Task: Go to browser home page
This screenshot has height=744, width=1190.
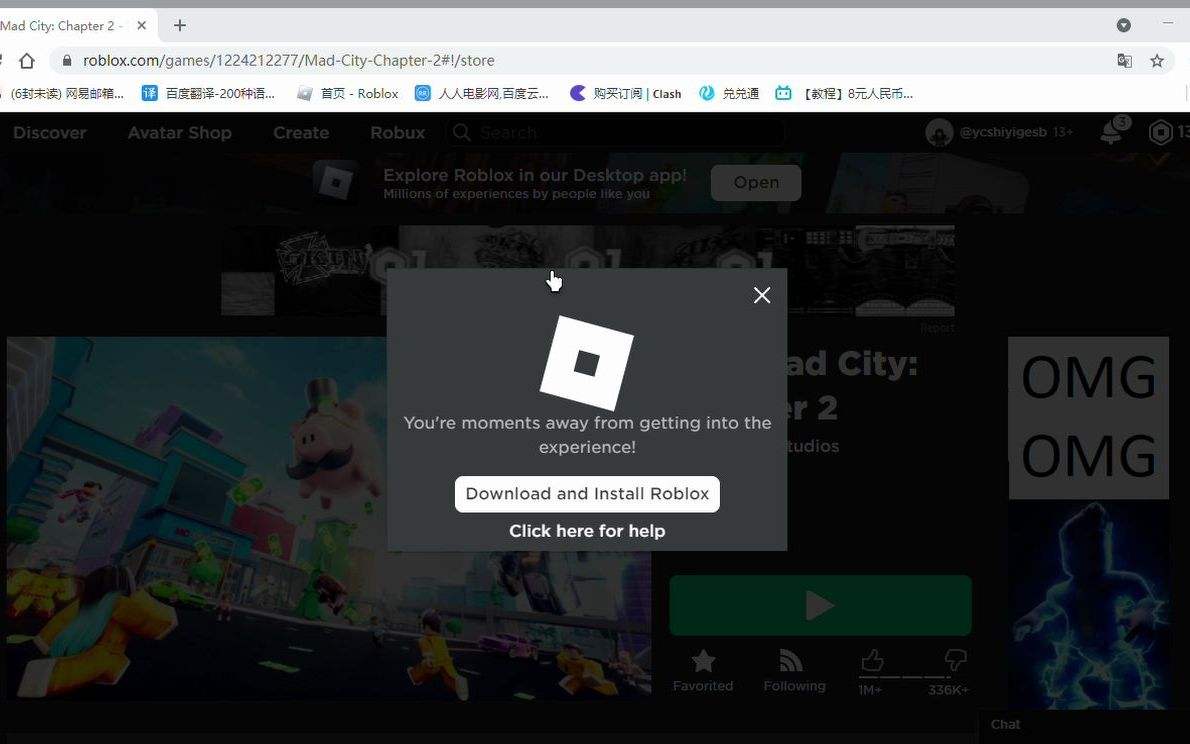Action: pyautogui.click(x=27, y=61)
